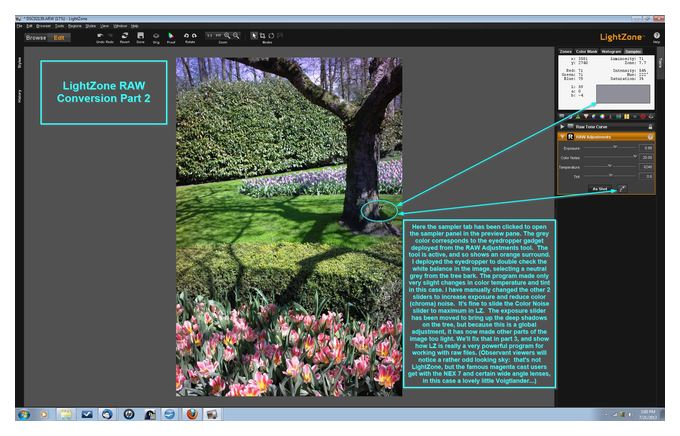Open the Styles side panel
Screen dimensions: 680x436
point(19,62)
